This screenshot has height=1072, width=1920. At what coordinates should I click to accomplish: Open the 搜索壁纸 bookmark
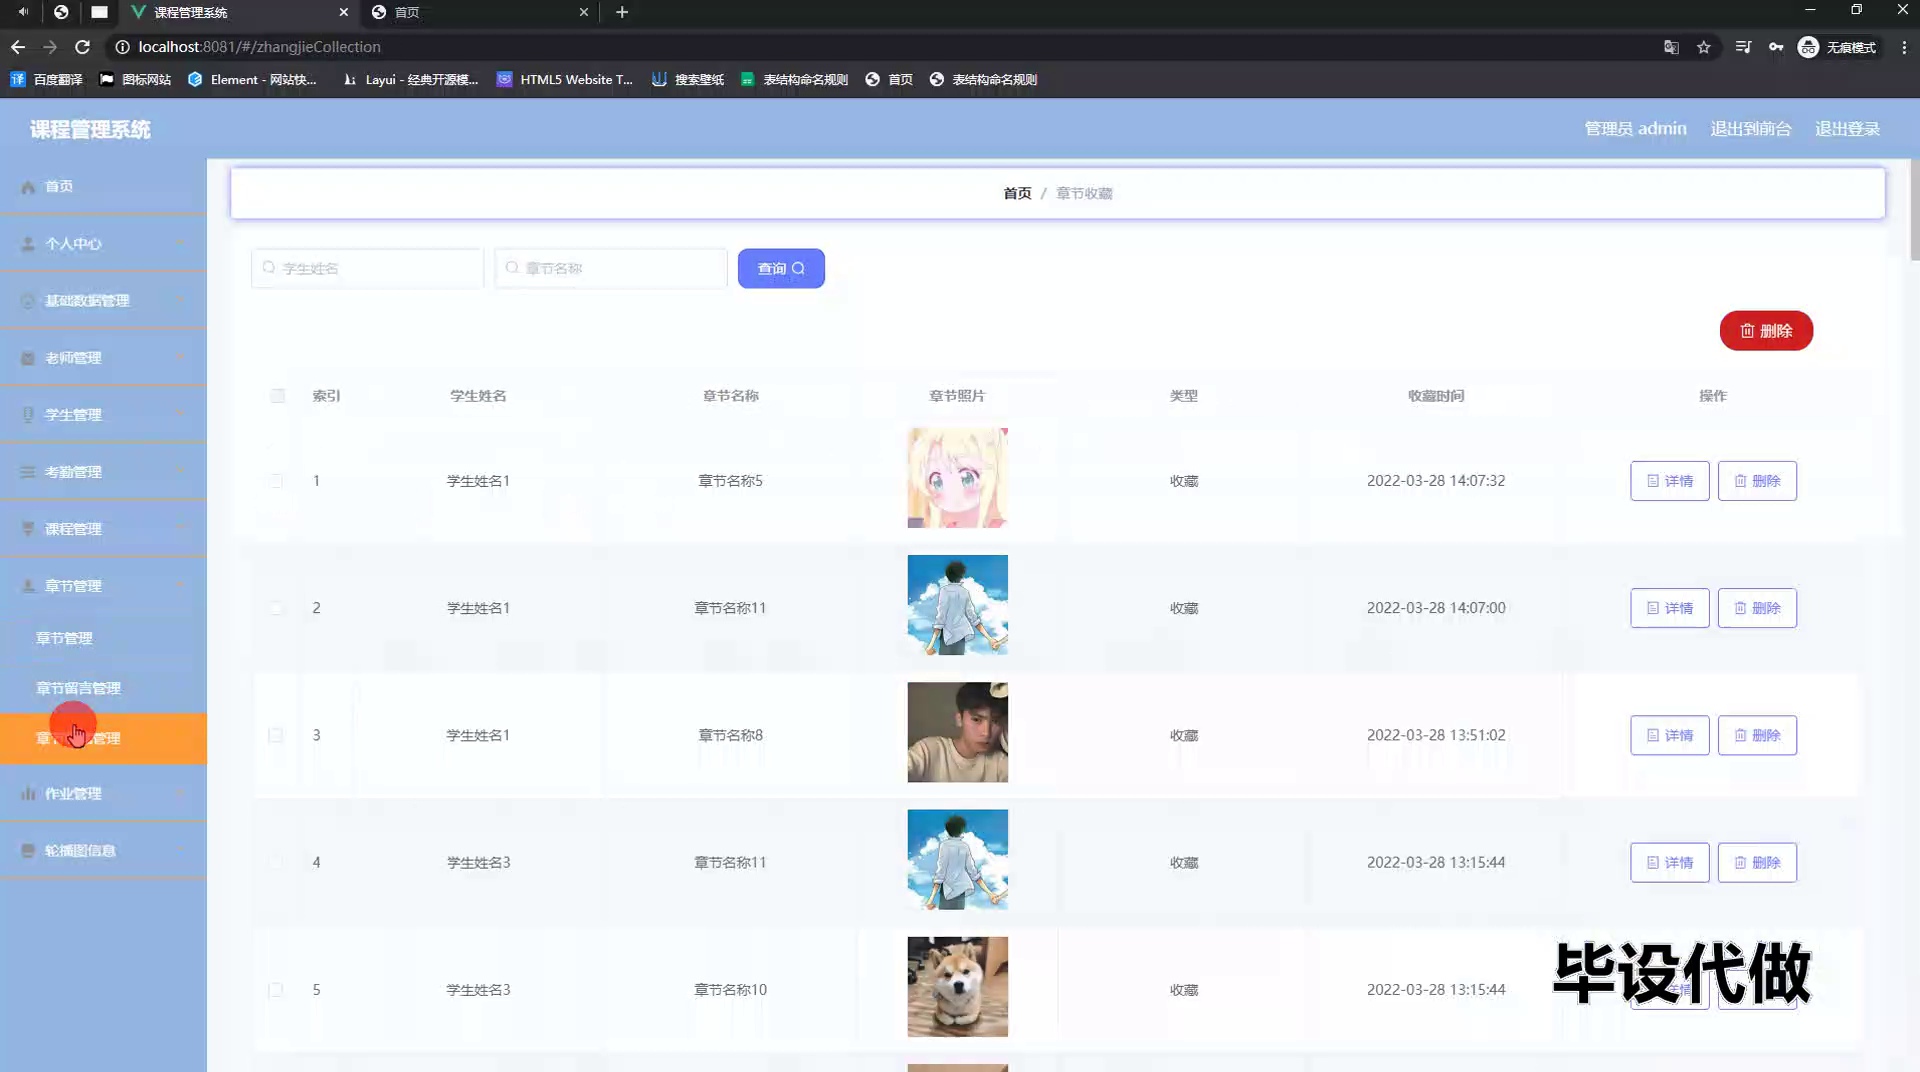(688, 79)
